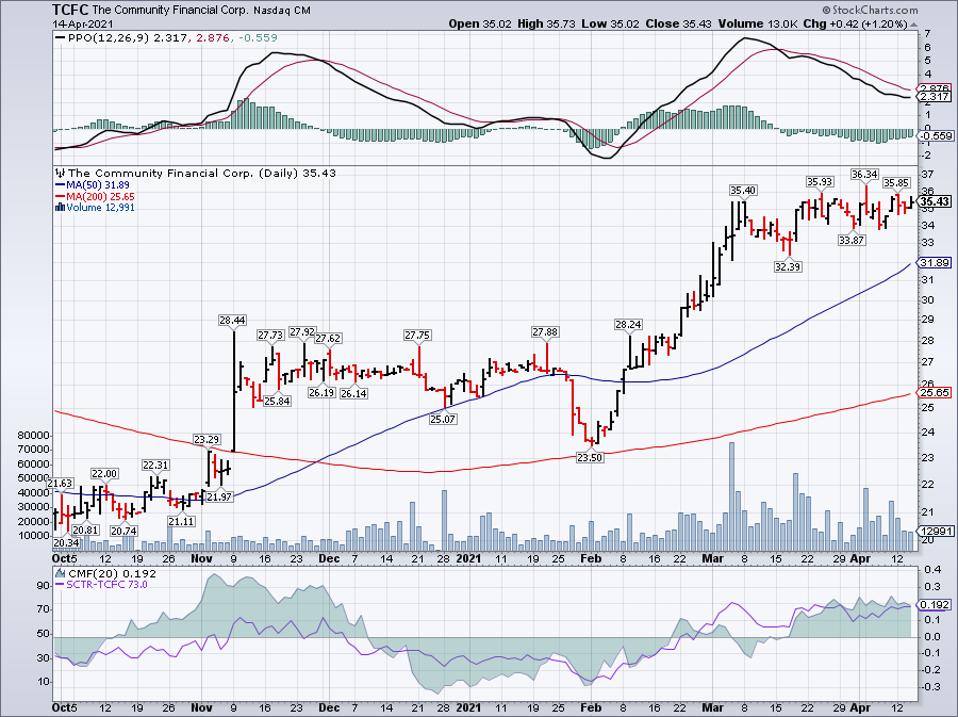Image resolution: width=958 pixels, height=717 pixels.
Task: Click the 31.89 MA(50) tag on the right axis
Action: [935, 263]
